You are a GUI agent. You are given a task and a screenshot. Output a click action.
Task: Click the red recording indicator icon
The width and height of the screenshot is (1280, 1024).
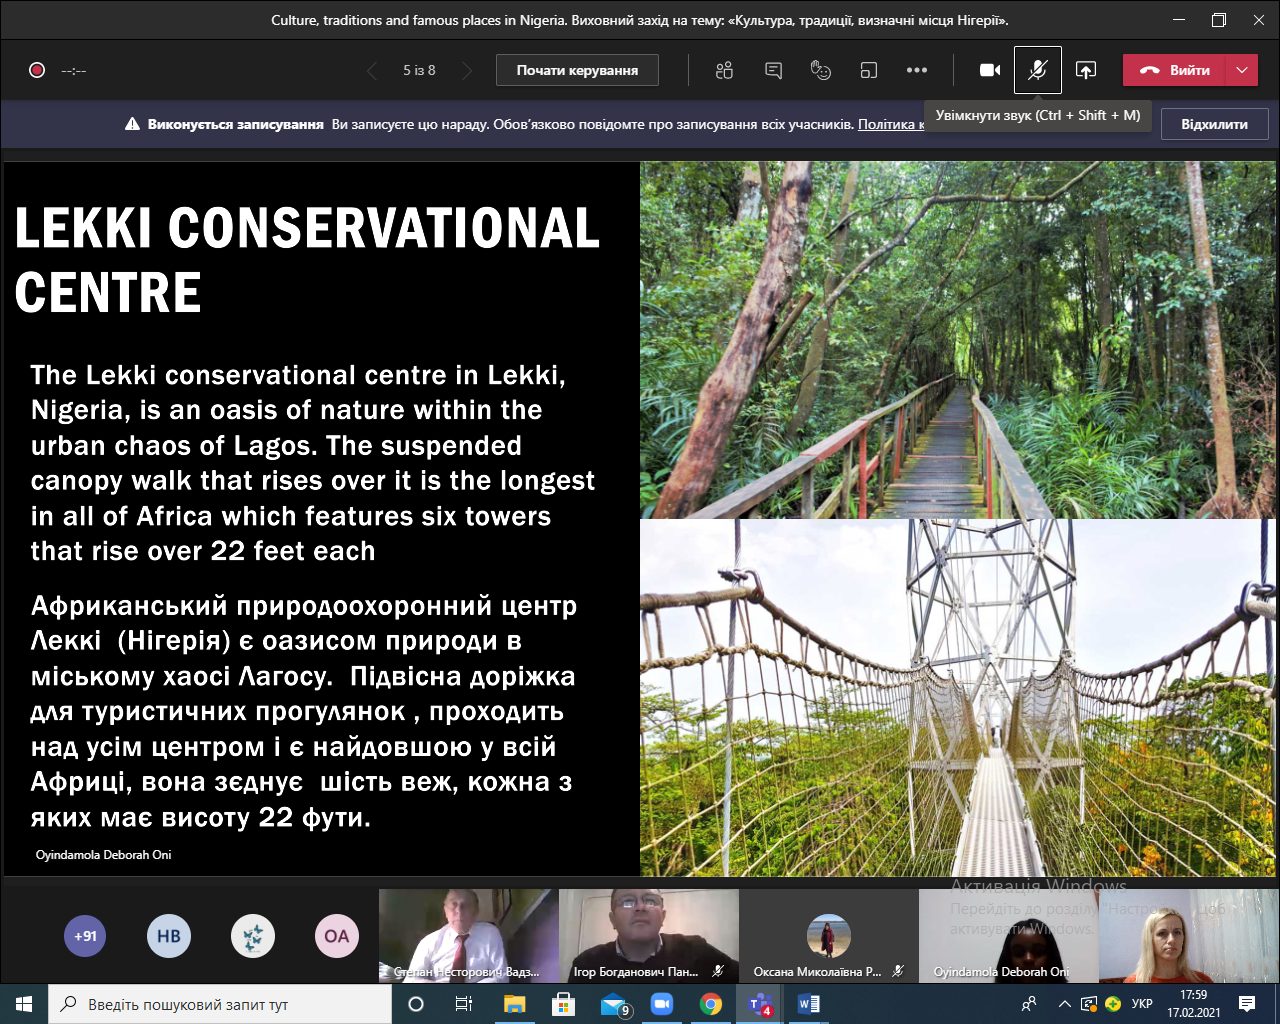pos(37,70)
